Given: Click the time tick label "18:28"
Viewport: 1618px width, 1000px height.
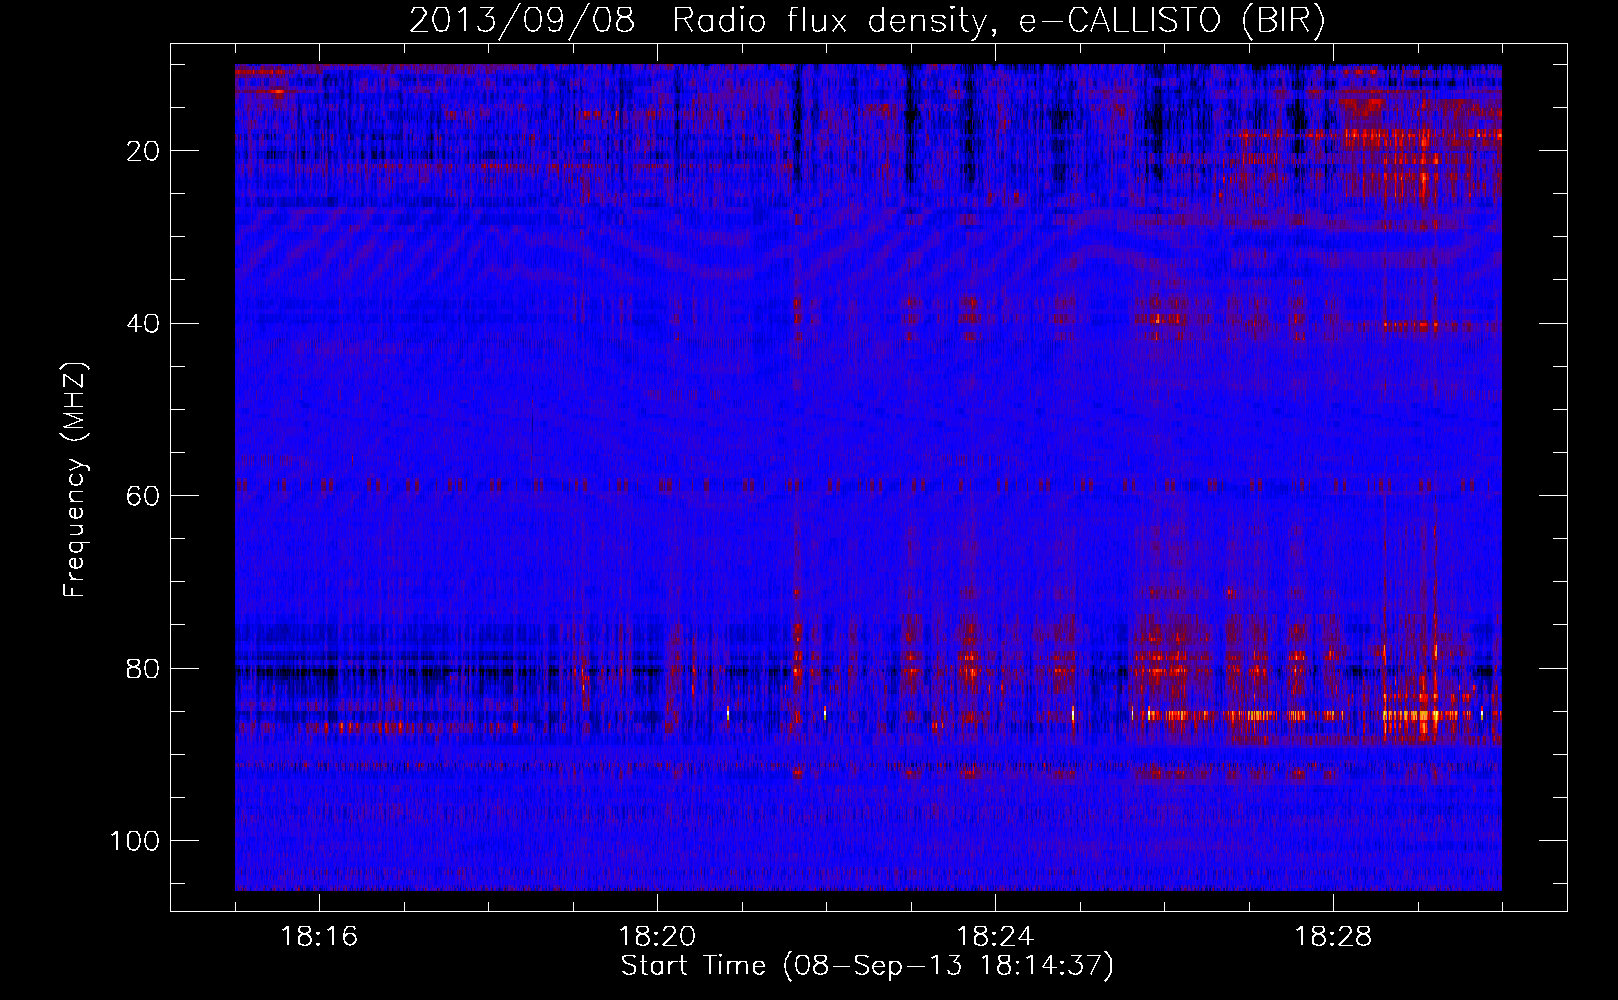Looking at the screenshot, I should click(1333, 936).
